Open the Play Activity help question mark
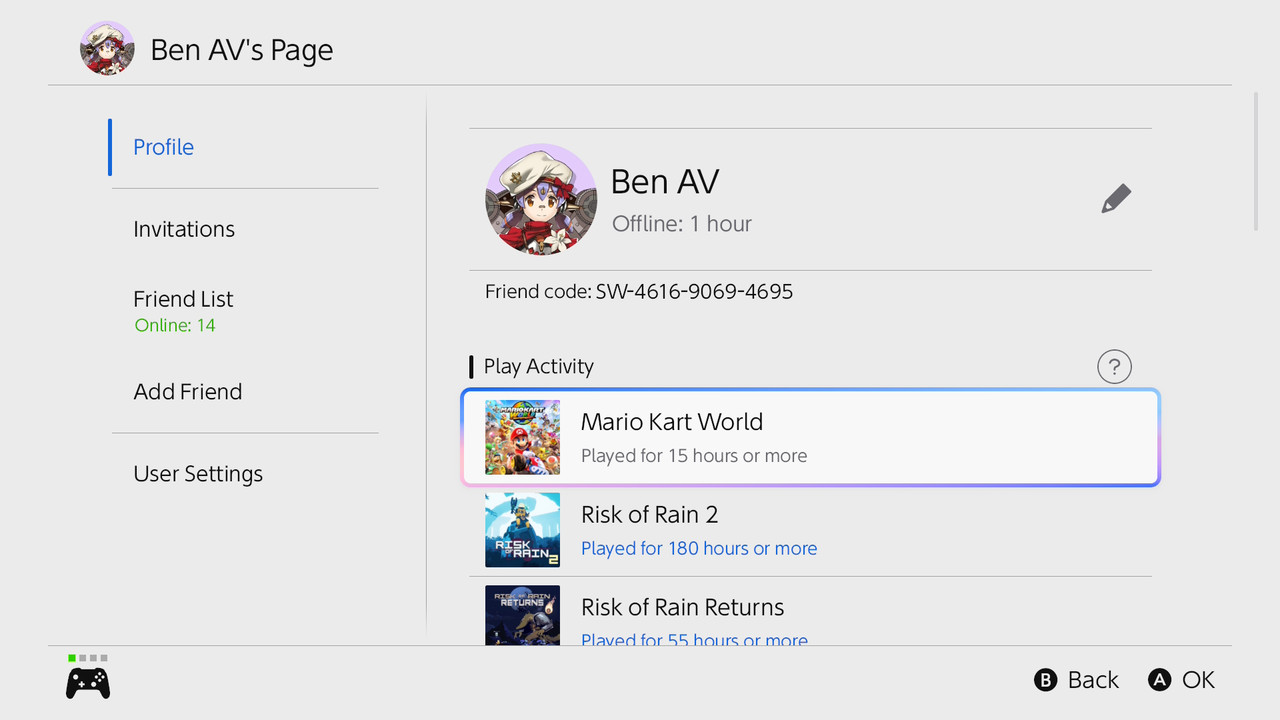 tap(1114, 366)
